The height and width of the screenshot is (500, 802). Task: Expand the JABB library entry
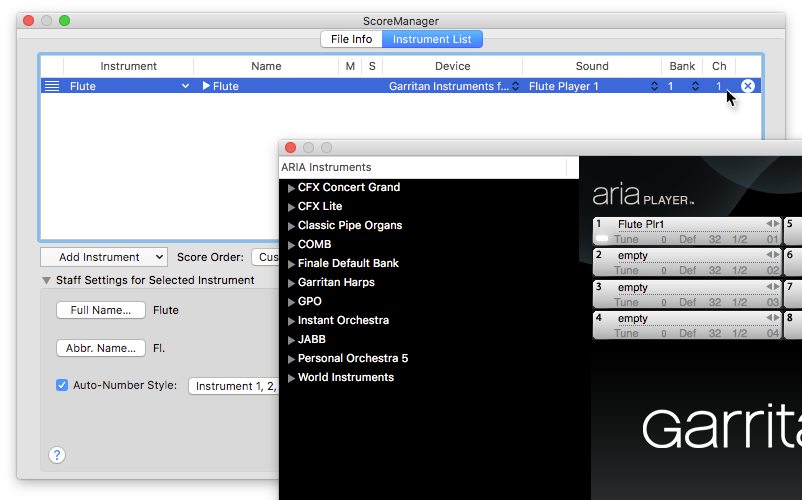coord(291,339)
